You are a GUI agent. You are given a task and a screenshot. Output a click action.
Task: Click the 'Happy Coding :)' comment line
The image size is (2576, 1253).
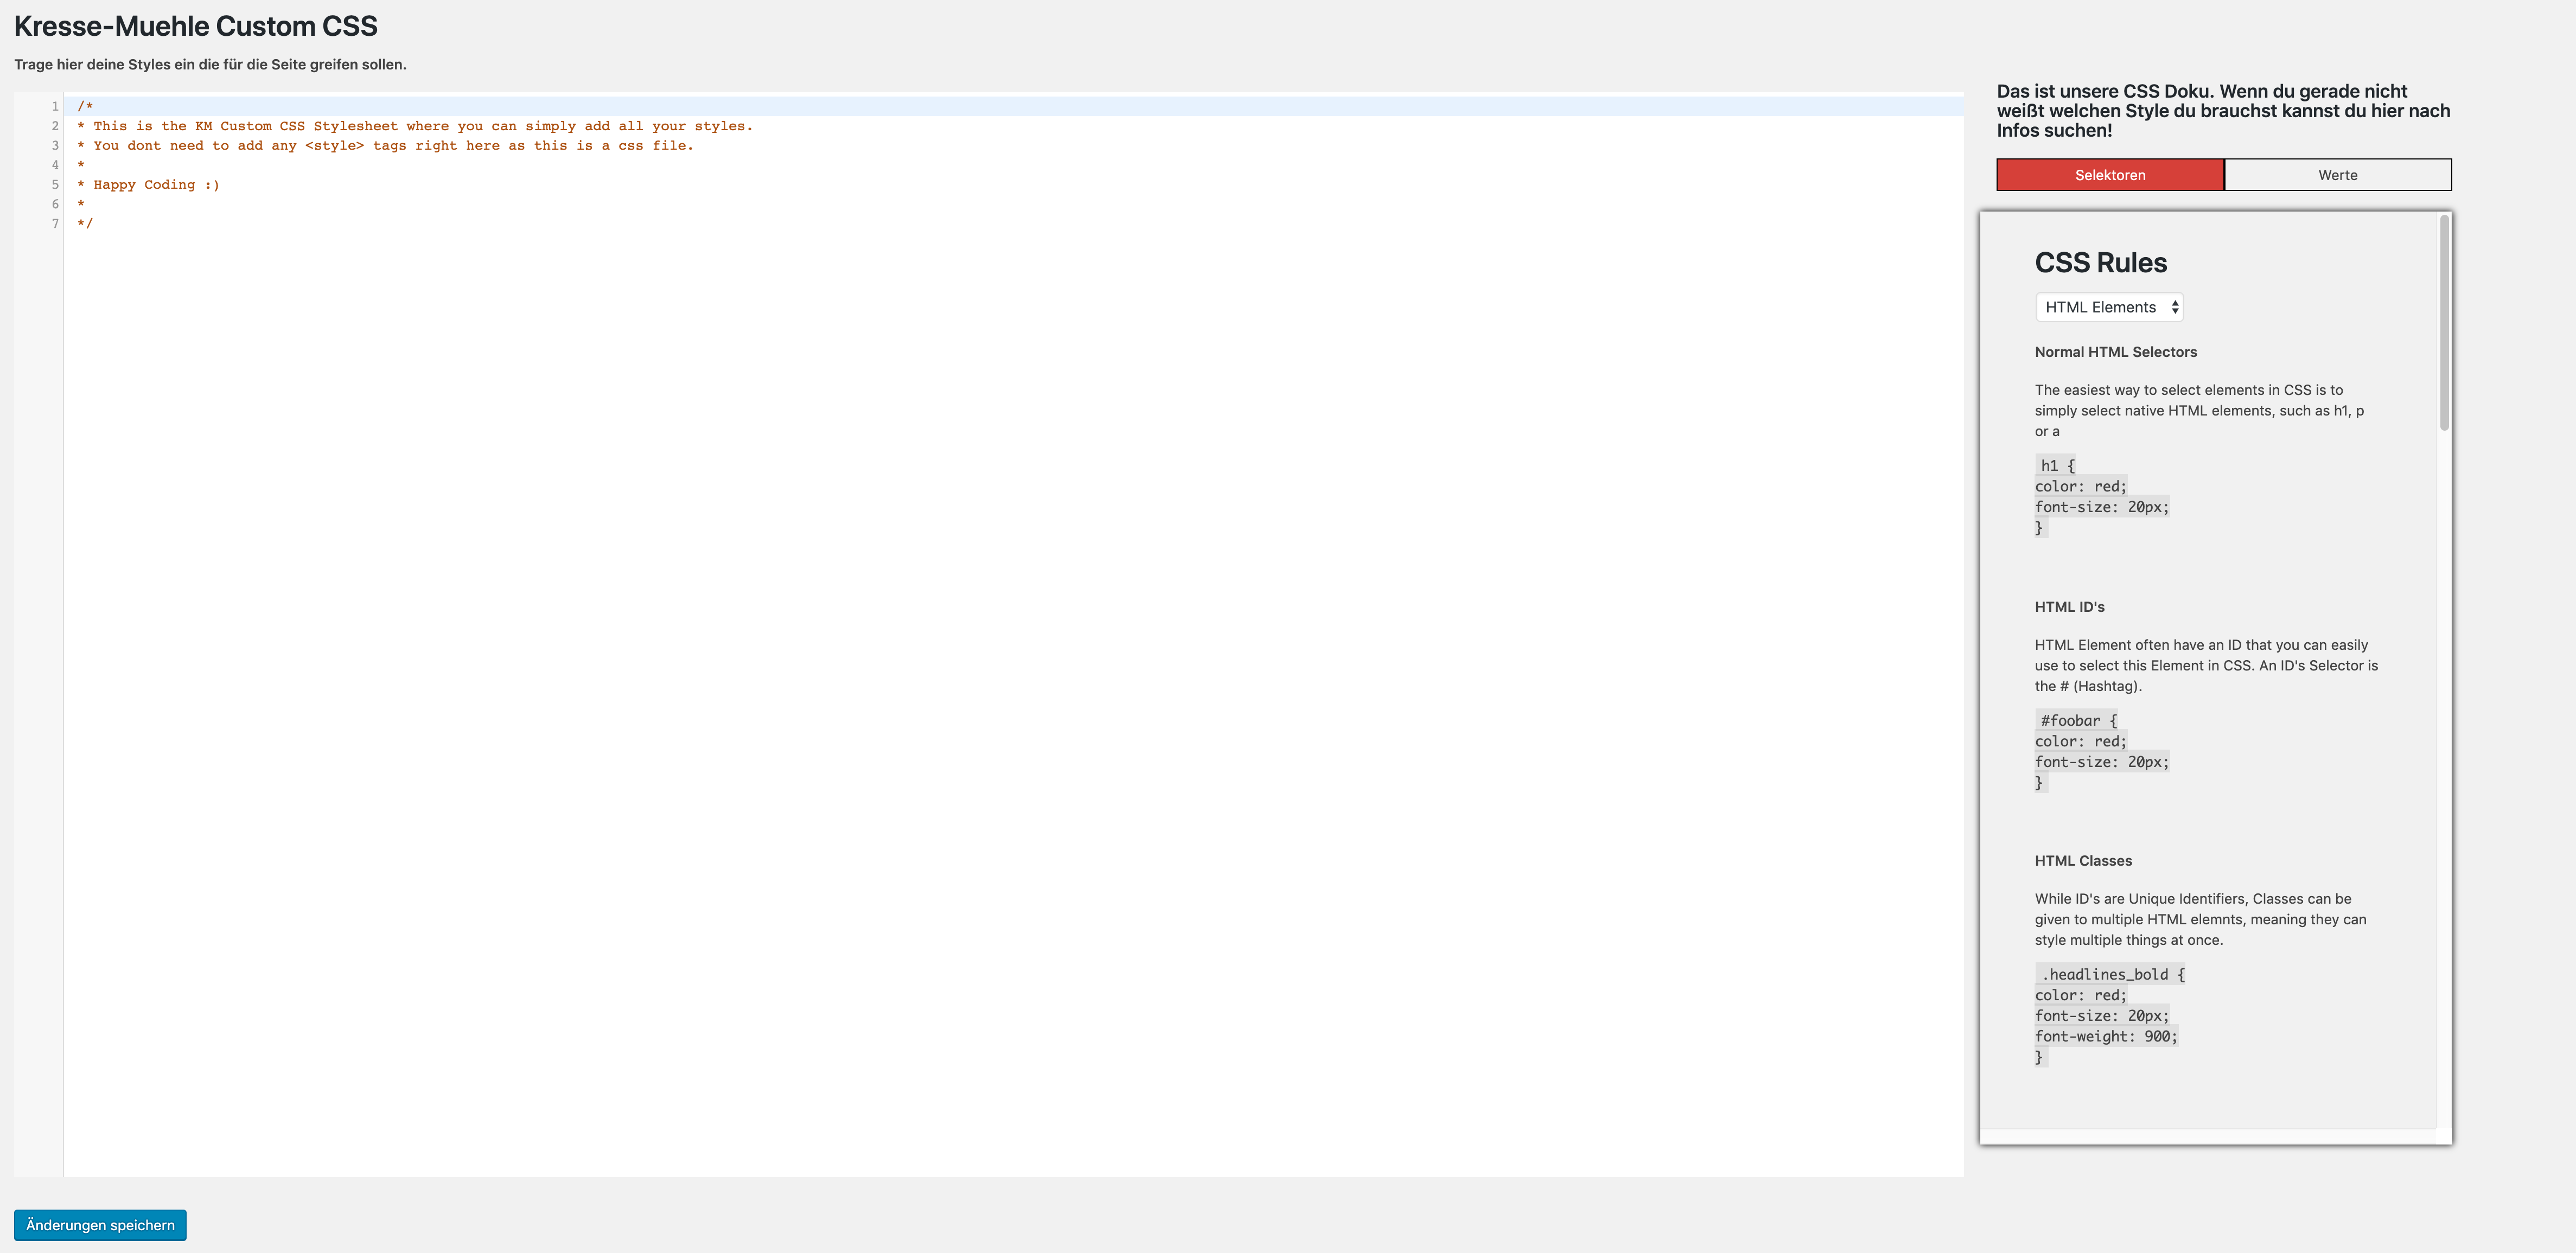pos(155,185)
